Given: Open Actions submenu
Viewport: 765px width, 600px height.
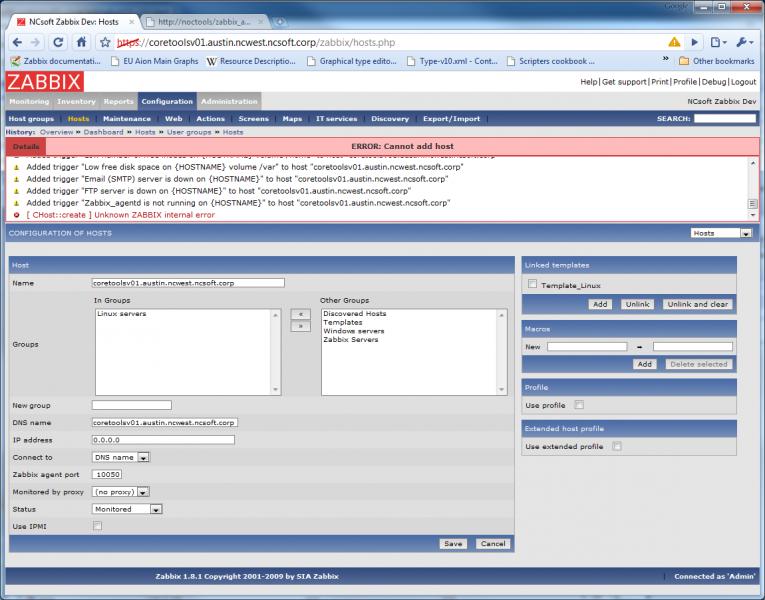Looking at the screenshot, I should pyautogui.click(x=210, y=119).
